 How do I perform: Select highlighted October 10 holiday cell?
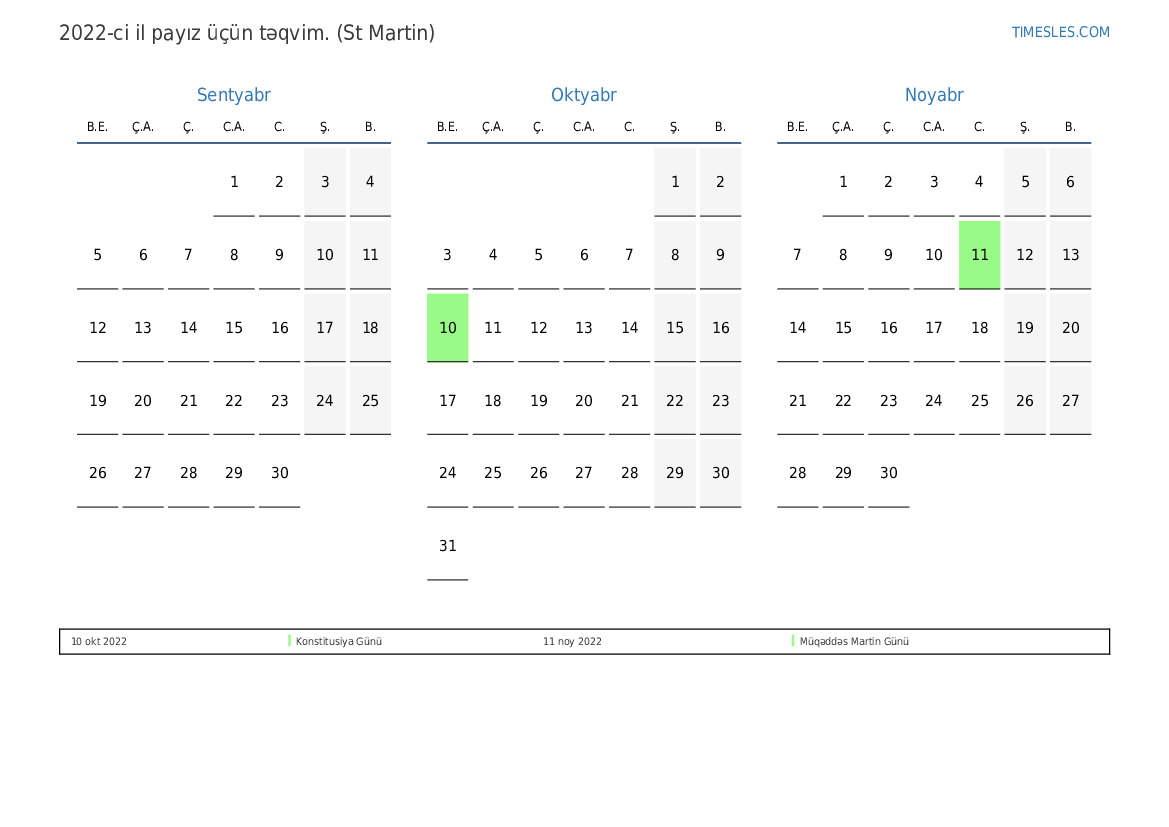click(447, 328)
